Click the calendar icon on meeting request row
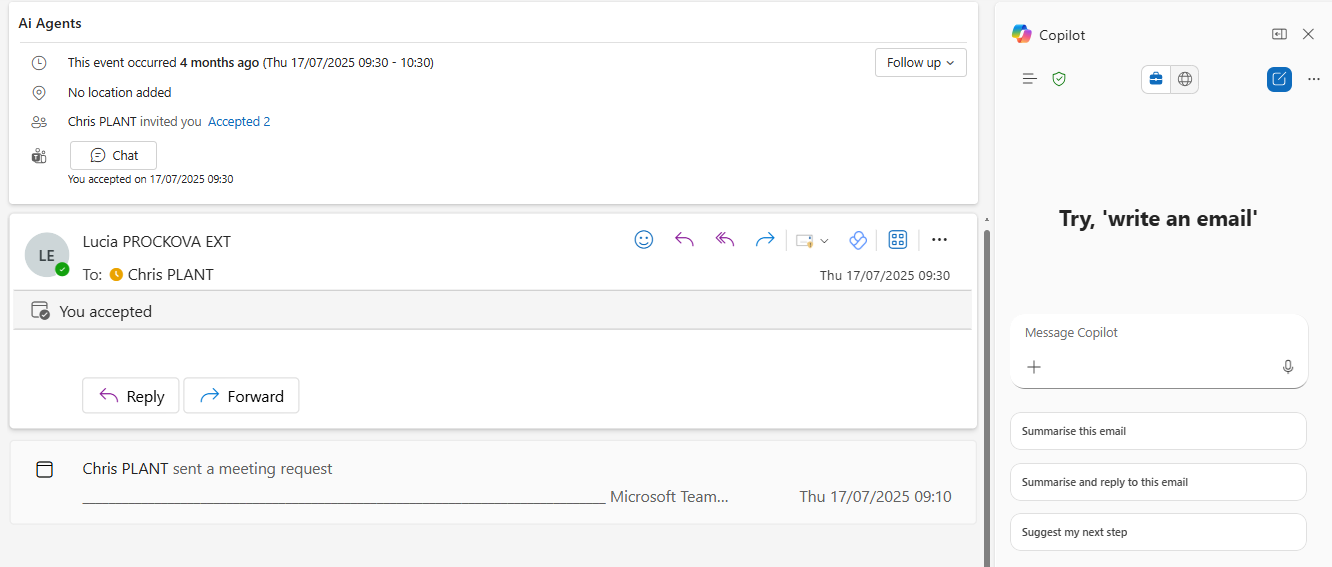This screenshot has height=567, width=1332. click(x=44, y=469)
